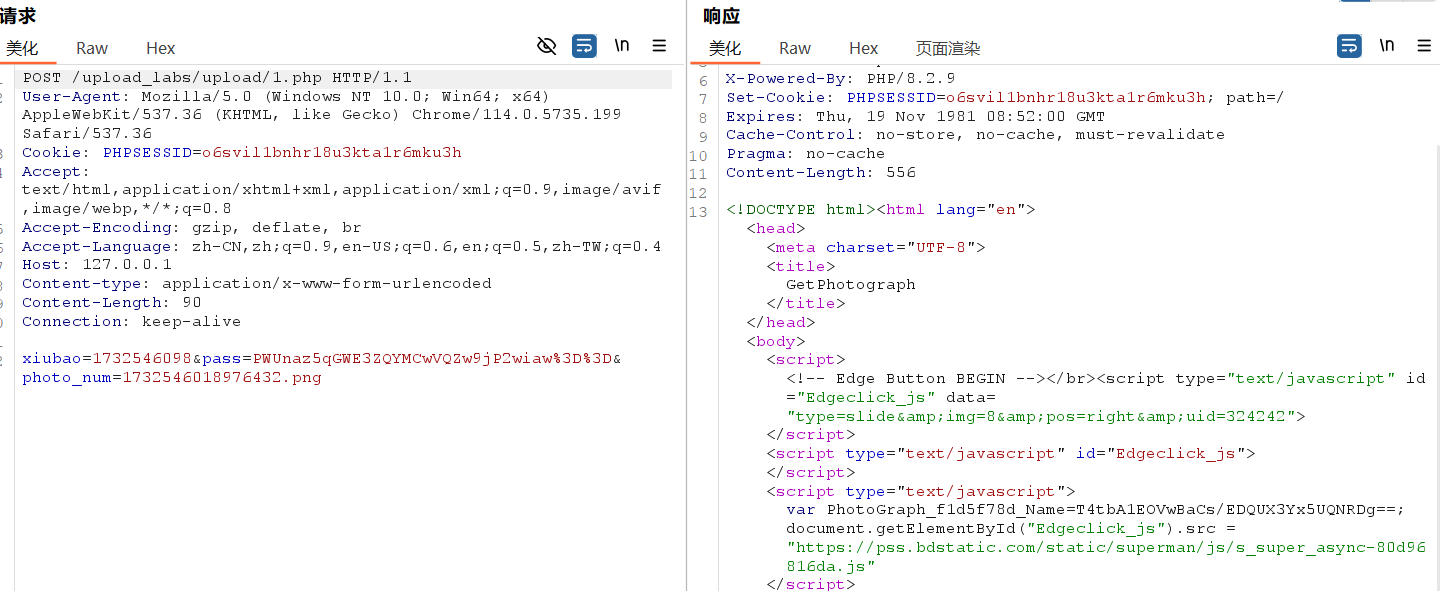1440x591 pixels.
Task: Click the POST /upload_labs/upload/1.php request line
Action: click(x=217, y=78)
